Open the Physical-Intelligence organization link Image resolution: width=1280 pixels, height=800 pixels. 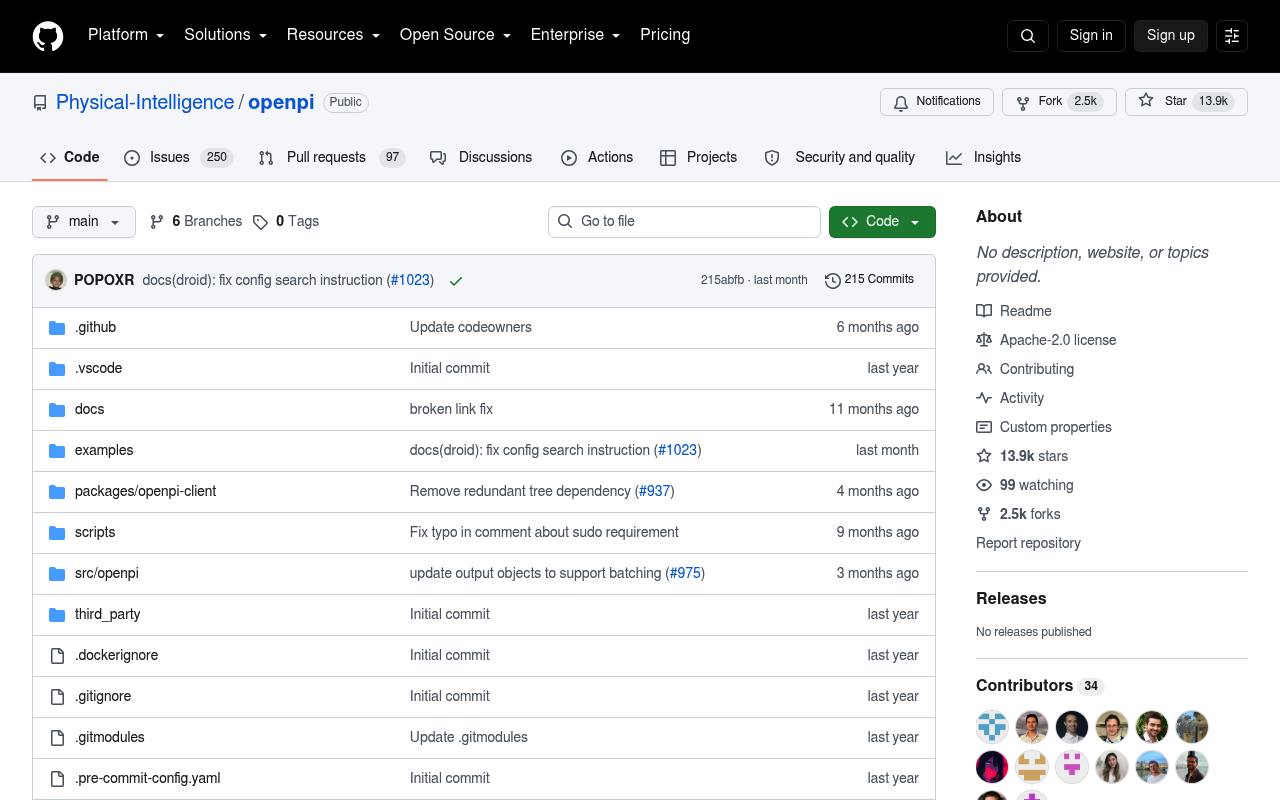145,102
